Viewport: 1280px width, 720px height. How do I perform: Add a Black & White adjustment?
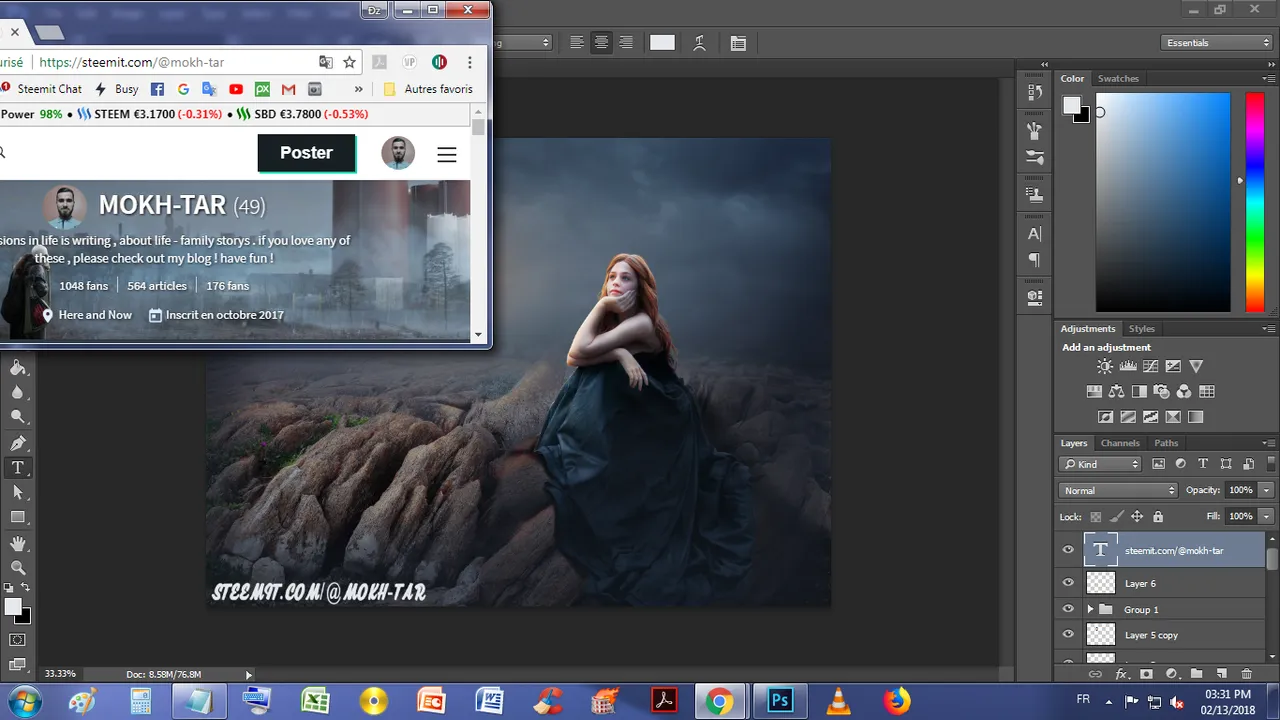(x=1139, y=392)
